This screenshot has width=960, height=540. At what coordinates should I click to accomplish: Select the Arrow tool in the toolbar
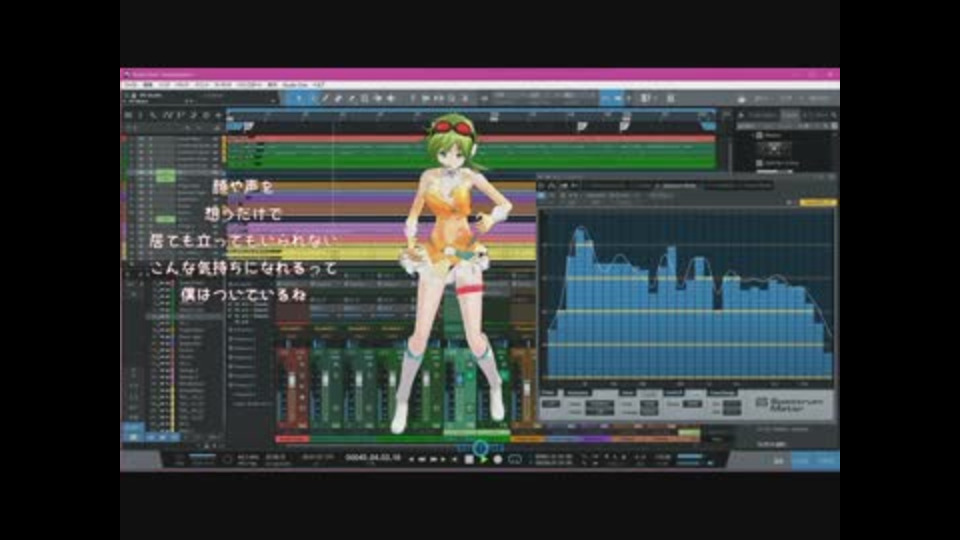pyautogui.click(x=299, y=98)
